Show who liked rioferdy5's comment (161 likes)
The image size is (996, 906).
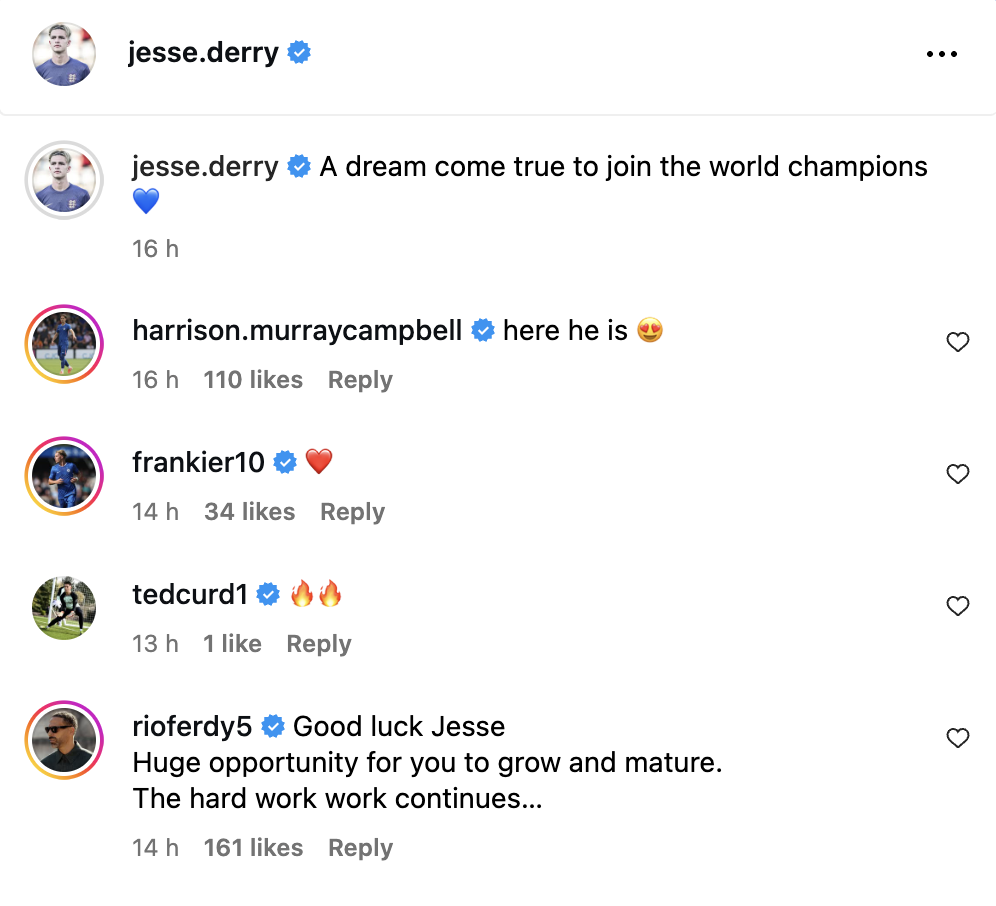pos(253,848)
